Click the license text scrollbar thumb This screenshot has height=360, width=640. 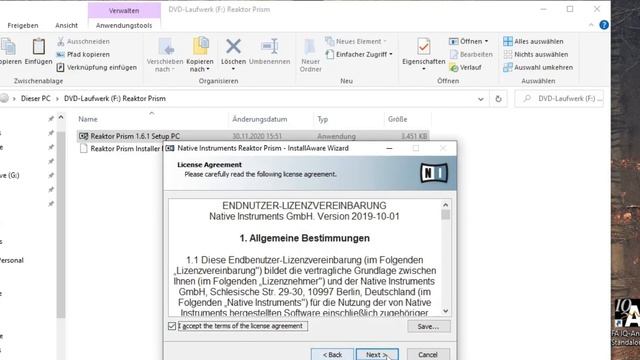[445, 215]
